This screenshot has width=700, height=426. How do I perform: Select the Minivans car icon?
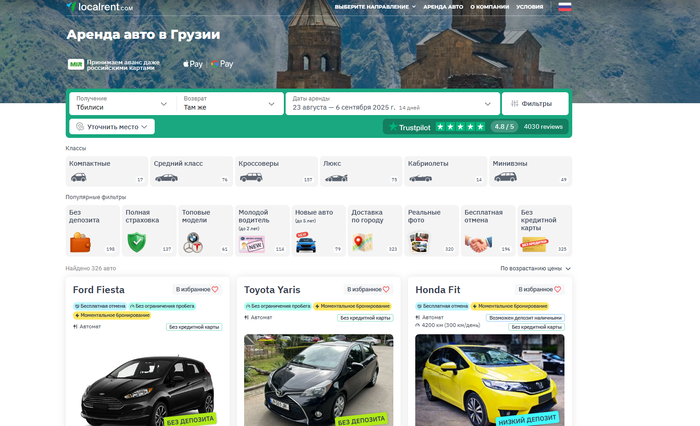(x=505, y=177)
